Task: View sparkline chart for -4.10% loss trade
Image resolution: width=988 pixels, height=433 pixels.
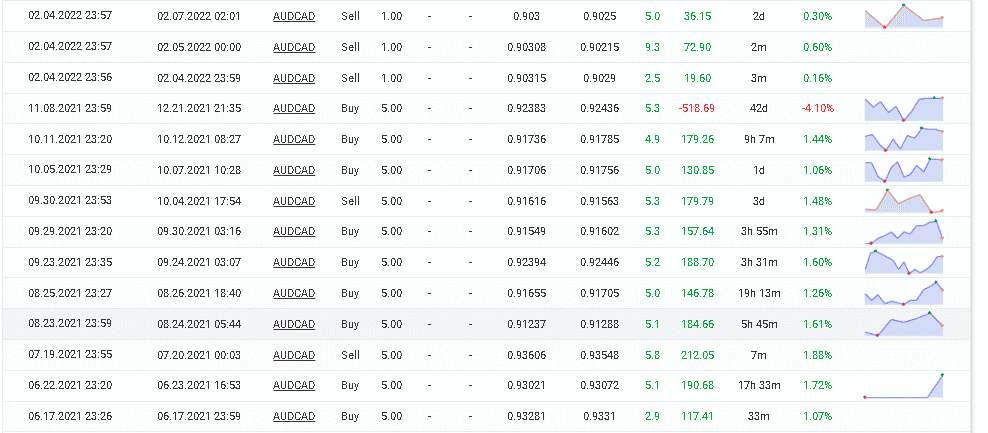Action: (x=904, y=108)
